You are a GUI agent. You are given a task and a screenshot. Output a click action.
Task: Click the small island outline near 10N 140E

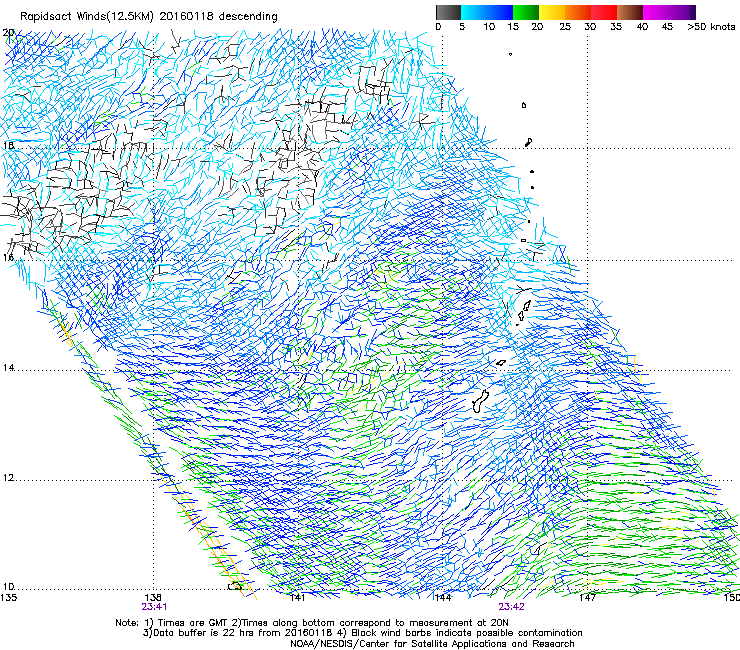pyautogui.click(x=235, y=586)
